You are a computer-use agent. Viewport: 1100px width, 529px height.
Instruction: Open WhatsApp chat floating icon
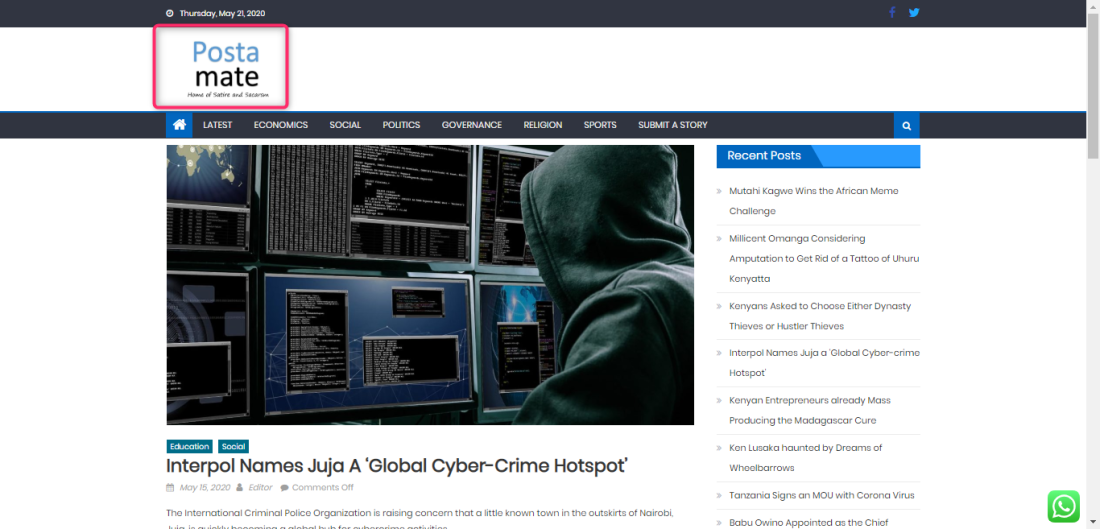click(x=1064, y=507)
